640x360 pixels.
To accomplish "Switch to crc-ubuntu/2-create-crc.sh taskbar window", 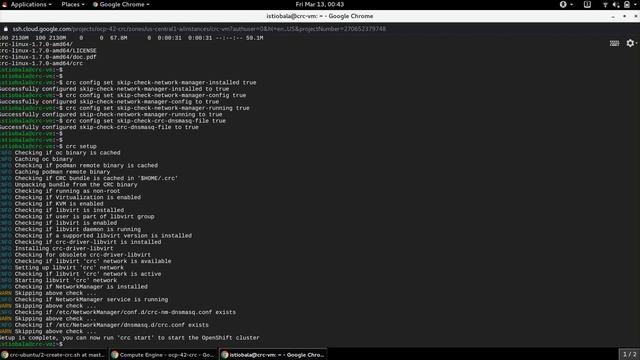I will click(x=53, y=355).
